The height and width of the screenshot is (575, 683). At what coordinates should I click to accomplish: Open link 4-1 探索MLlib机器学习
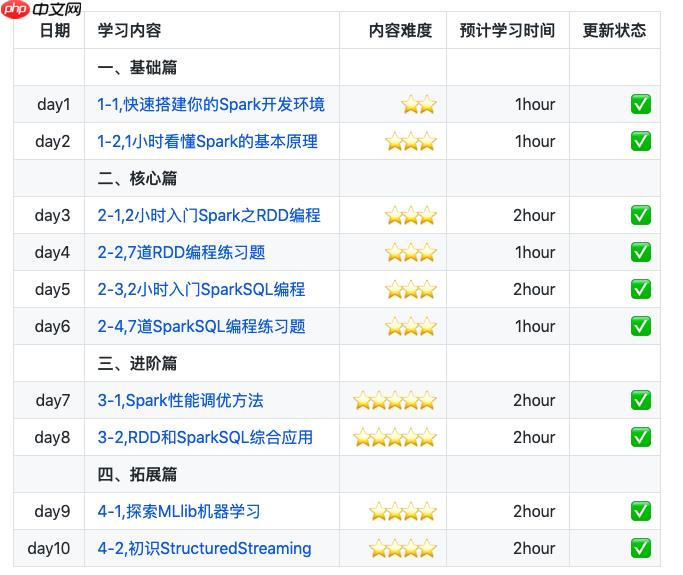tap(179, 512)
